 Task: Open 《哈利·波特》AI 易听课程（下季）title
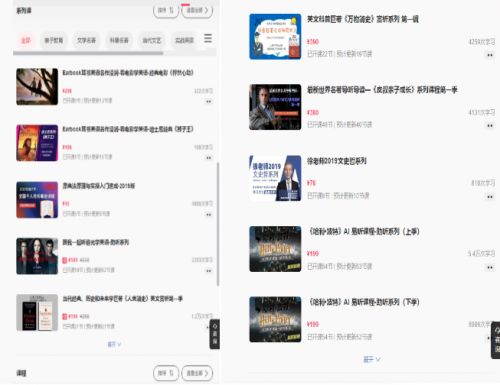pos(364,302)
